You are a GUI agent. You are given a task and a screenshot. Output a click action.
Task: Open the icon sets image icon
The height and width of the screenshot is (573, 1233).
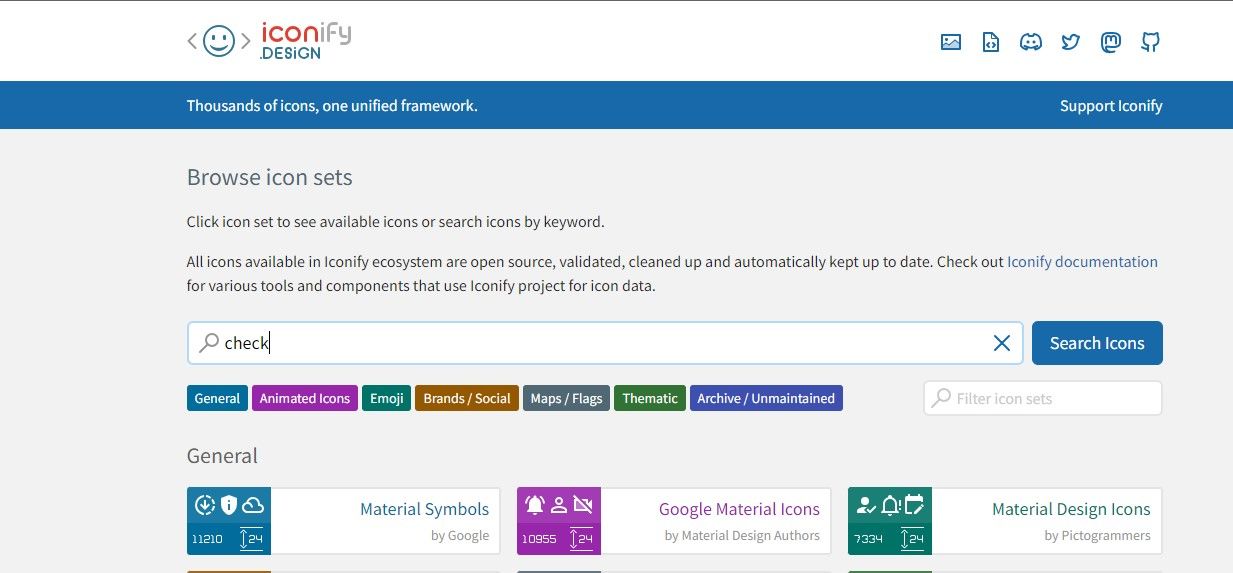click(x=951, y=42)
